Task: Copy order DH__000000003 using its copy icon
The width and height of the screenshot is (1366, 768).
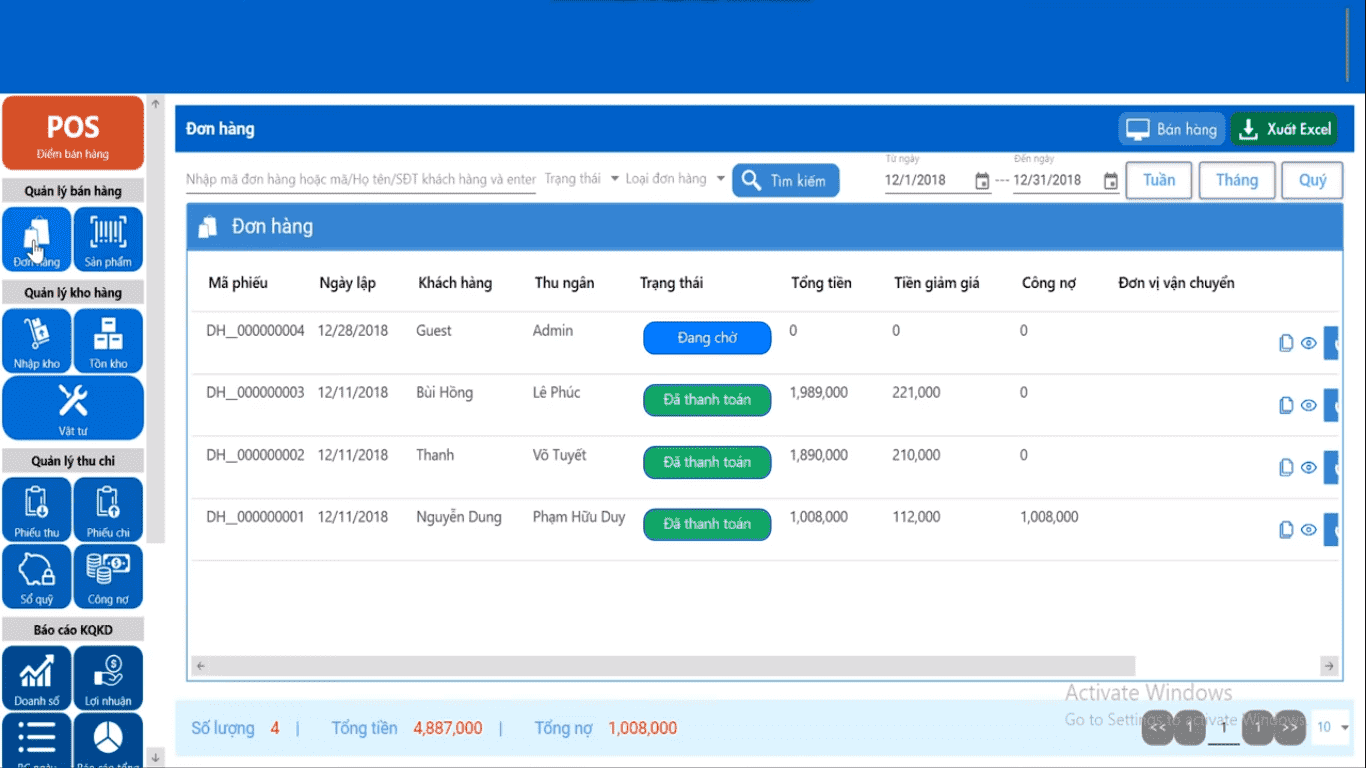Action: point(1287,405)
